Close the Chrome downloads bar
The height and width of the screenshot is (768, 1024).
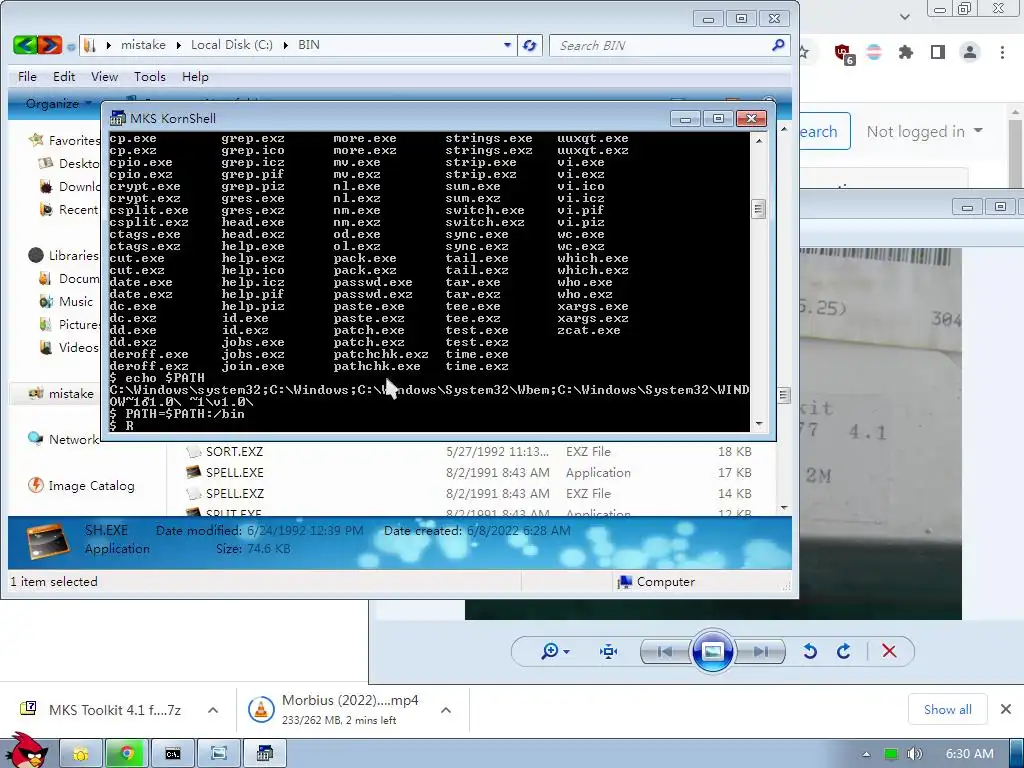1006,709
